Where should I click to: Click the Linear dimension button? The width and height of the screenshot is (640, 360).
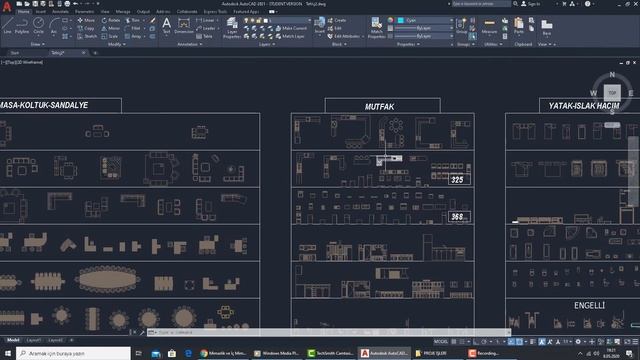coord(205,20)
